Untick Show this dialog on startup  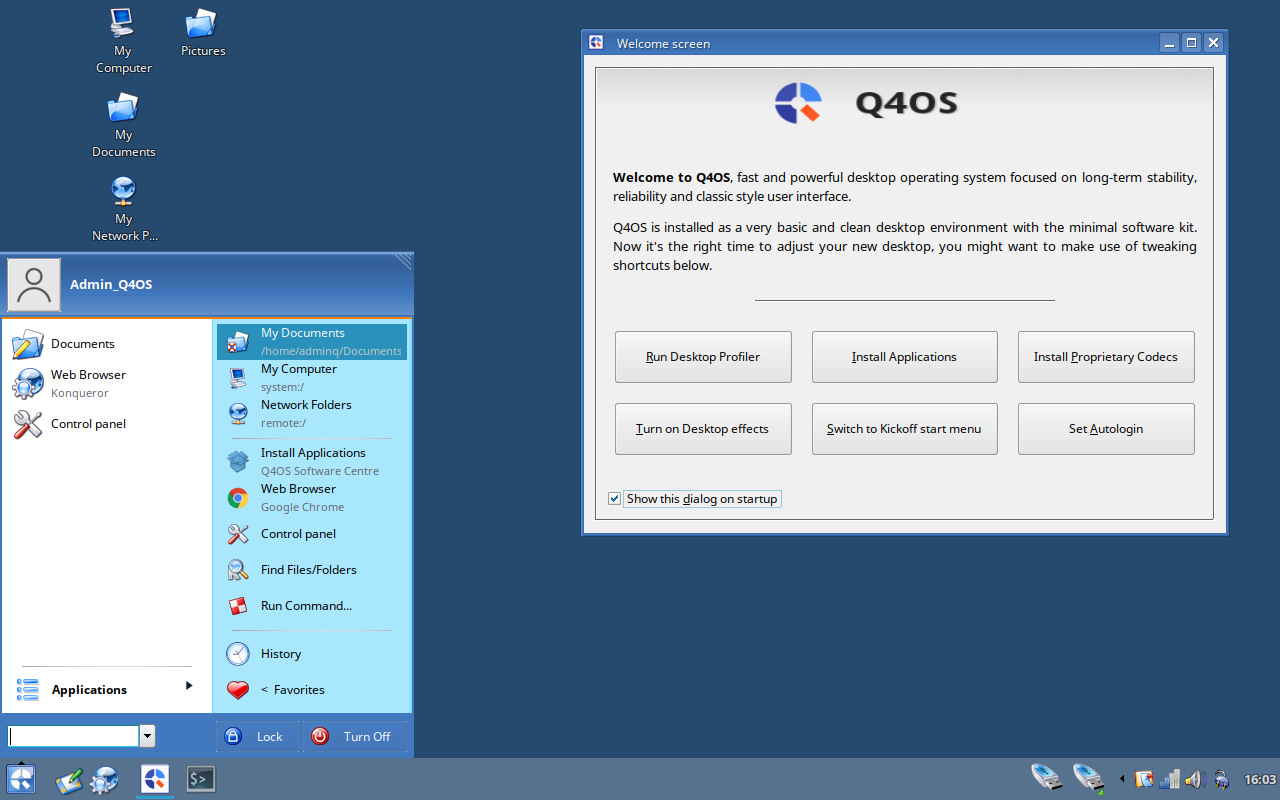(615, 499)
